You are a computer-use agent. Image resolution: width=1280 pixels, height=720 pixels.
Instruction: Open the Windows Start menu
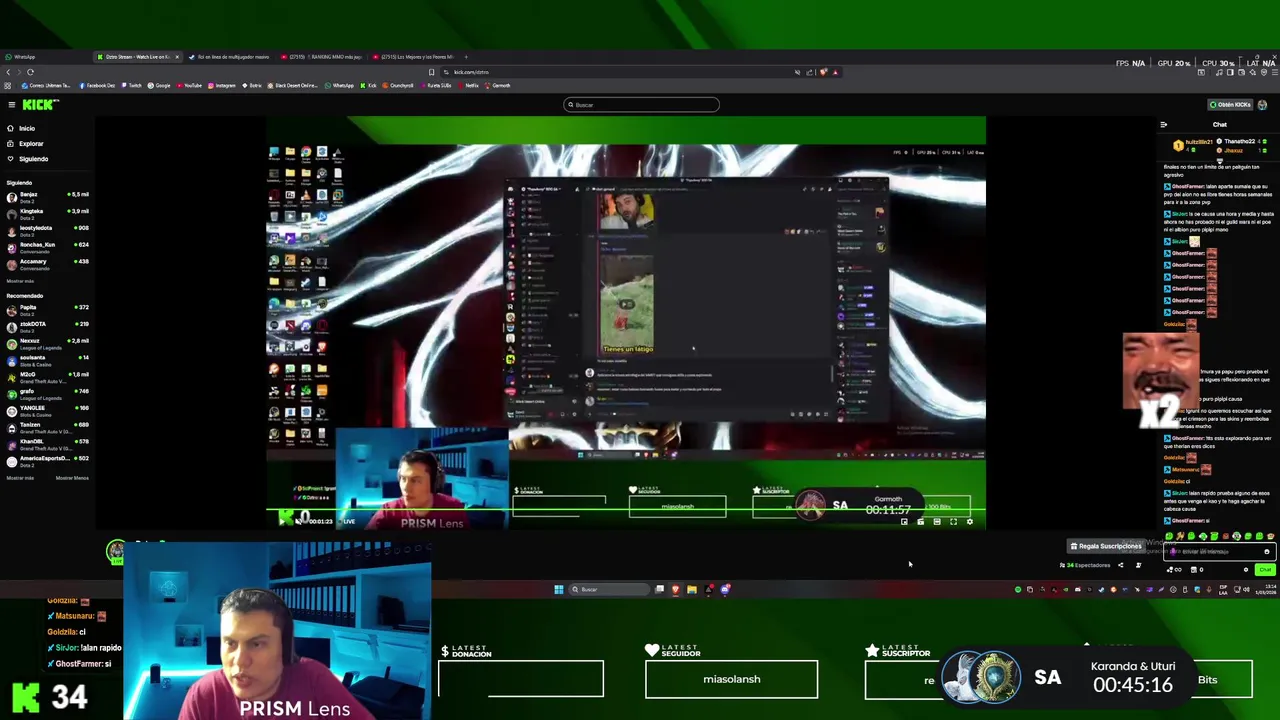point(559,589)
